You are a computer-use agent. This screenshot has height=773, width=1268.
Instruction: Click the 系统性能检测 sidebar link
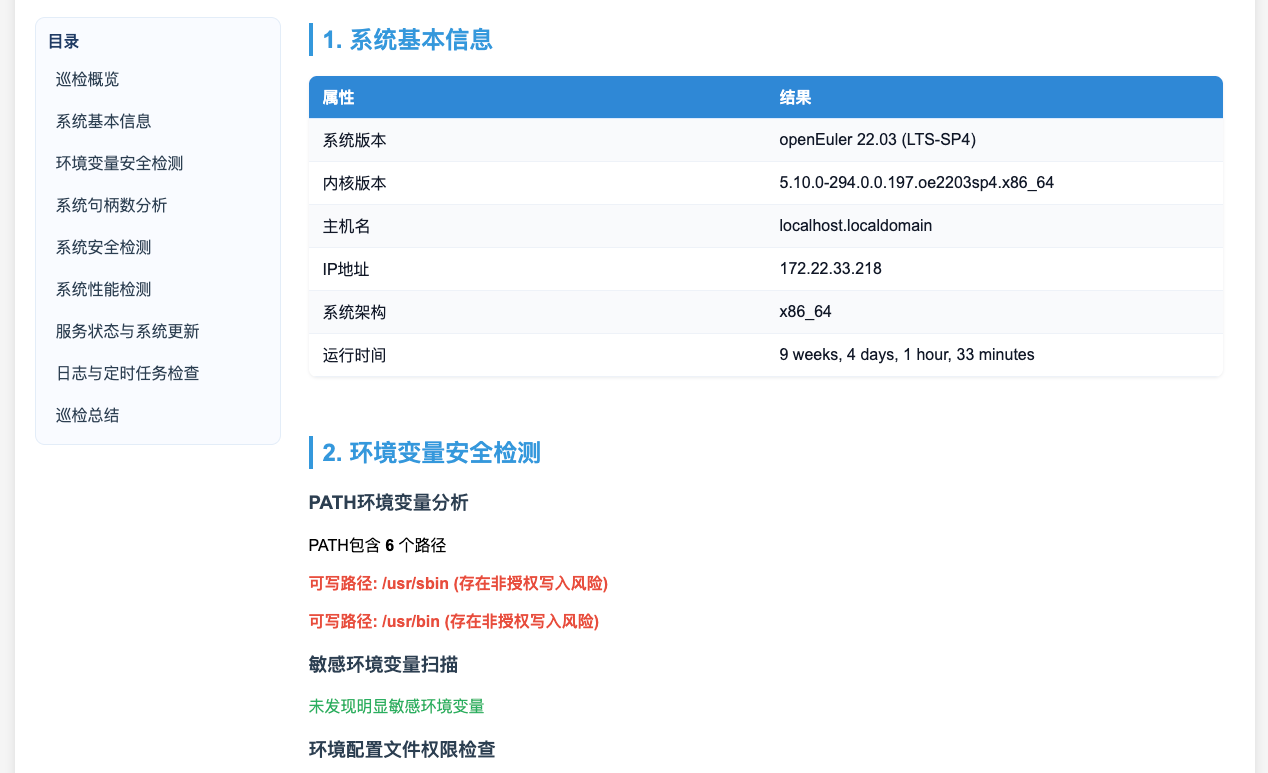[x=104, y=289]
